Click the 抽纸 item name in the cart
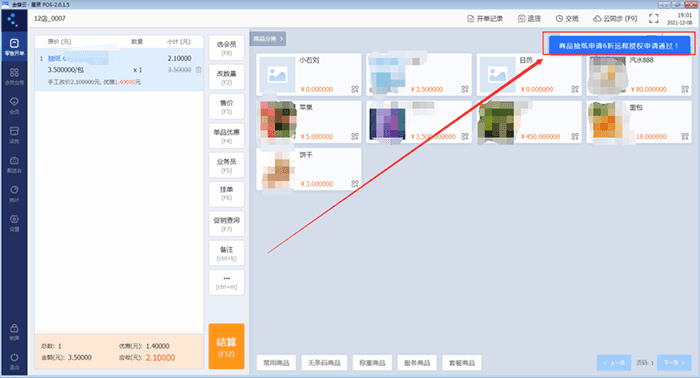This screenshot has height=378, width=700. pyautogui.click(x=55, y=58)
